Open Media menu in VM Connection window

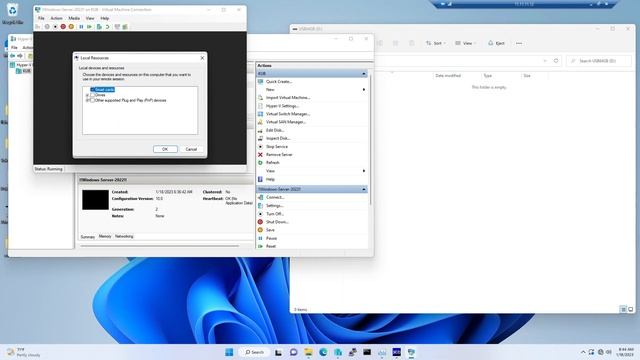(x=74, y=18)
